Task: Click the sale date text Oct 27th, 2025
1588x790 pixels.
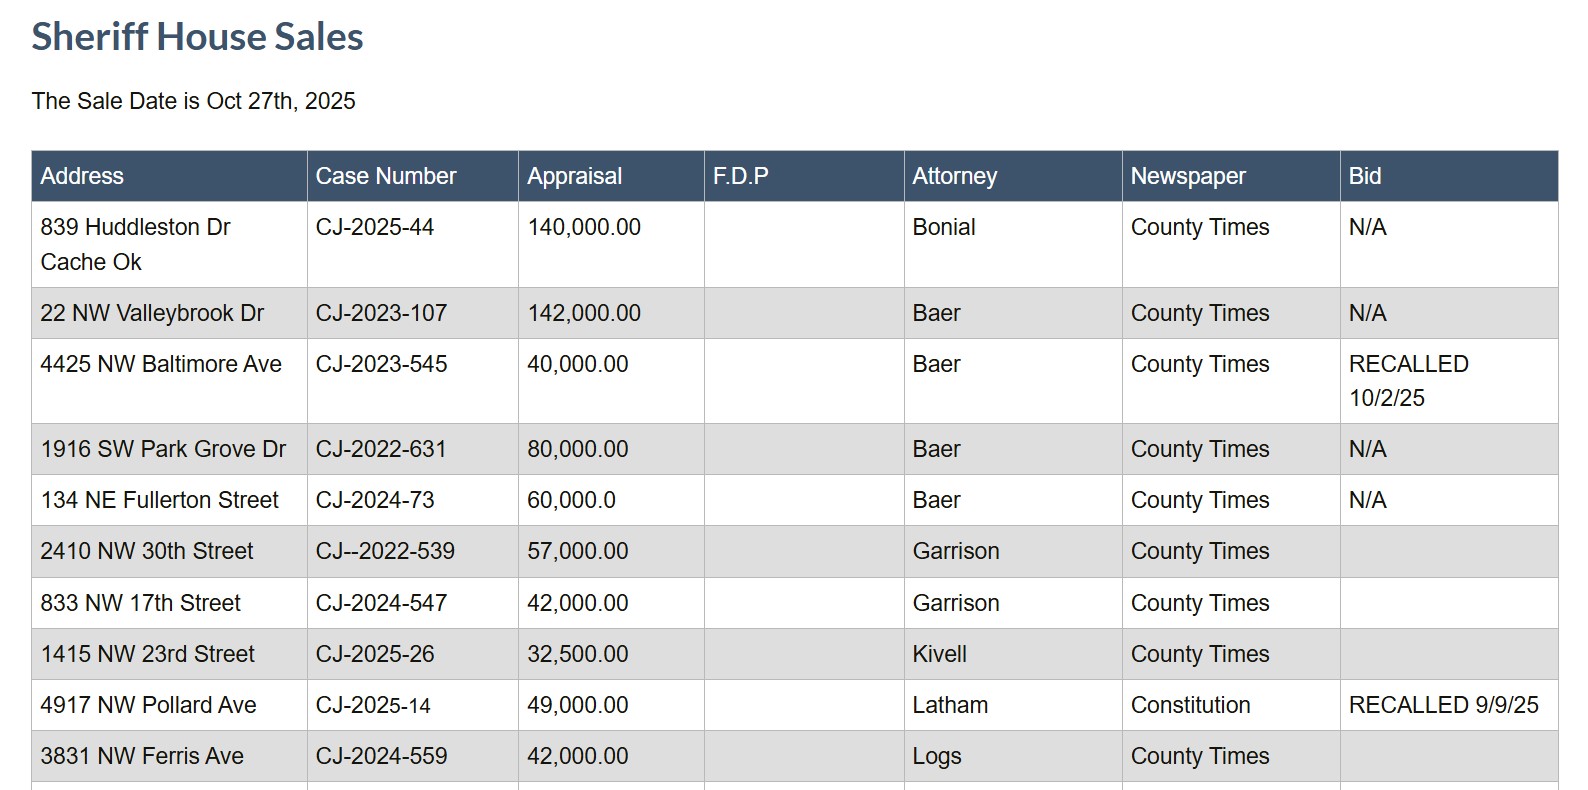Action: coord(281,101)
